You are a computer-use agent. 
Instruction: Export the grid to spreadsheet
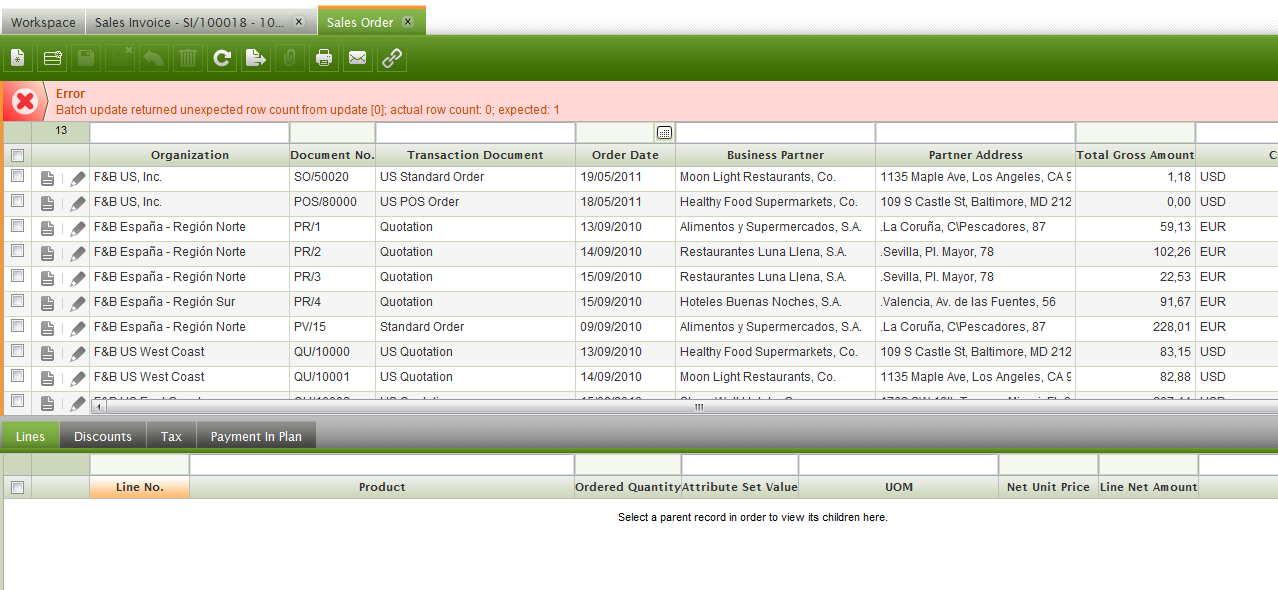pyautogui.click(x=256, y=59)
